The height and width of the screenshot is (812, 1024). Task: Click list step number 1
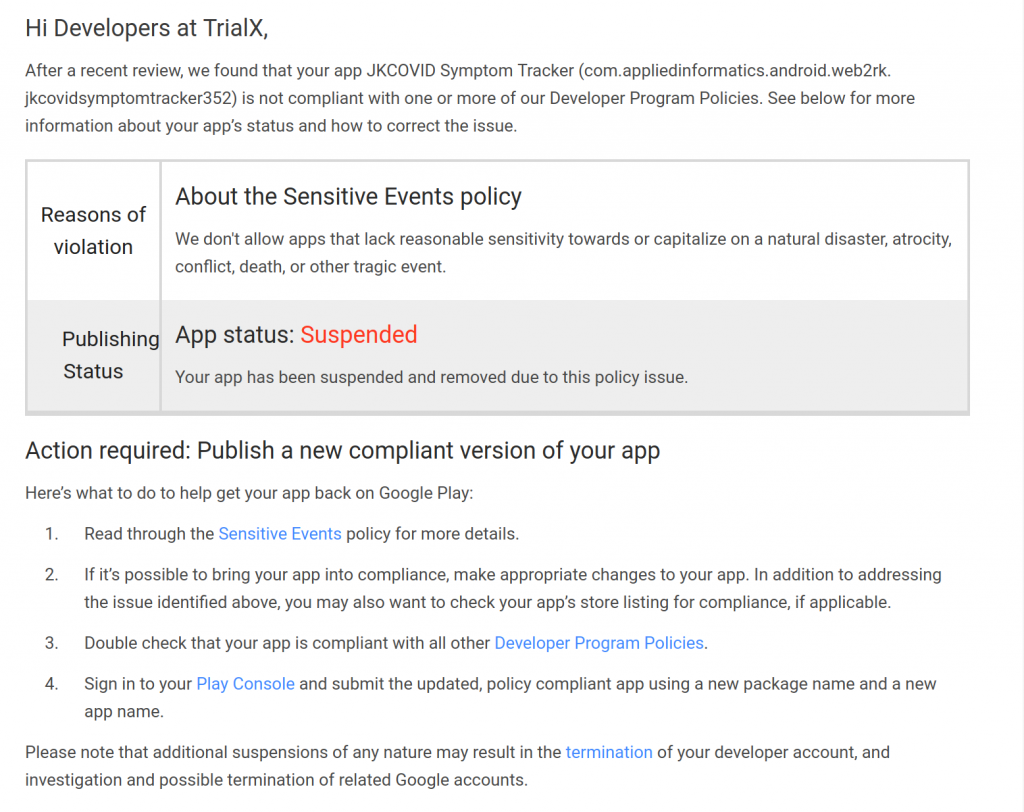pyautogui.click(x=52, y=534)
